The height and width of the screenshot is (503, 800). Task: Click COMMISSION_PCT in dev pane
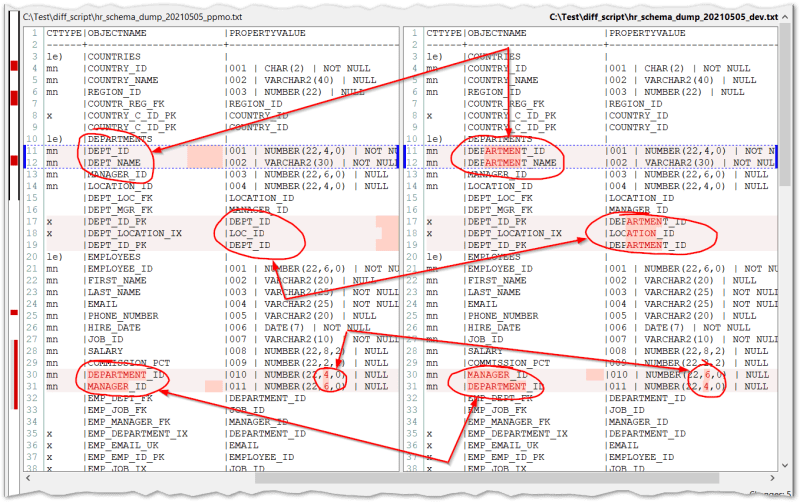[509, 363]
